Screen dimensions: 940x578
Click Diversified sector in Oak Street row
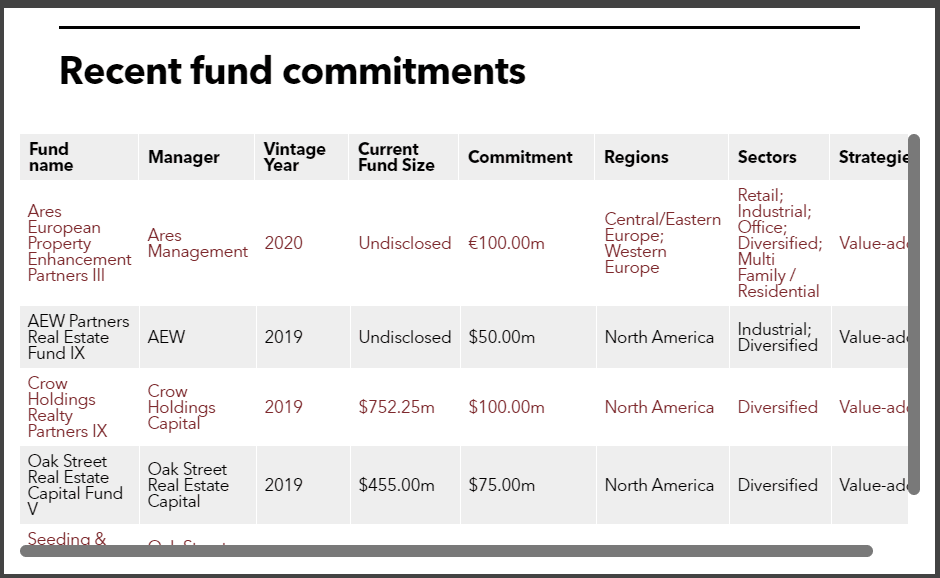[777, 485]
